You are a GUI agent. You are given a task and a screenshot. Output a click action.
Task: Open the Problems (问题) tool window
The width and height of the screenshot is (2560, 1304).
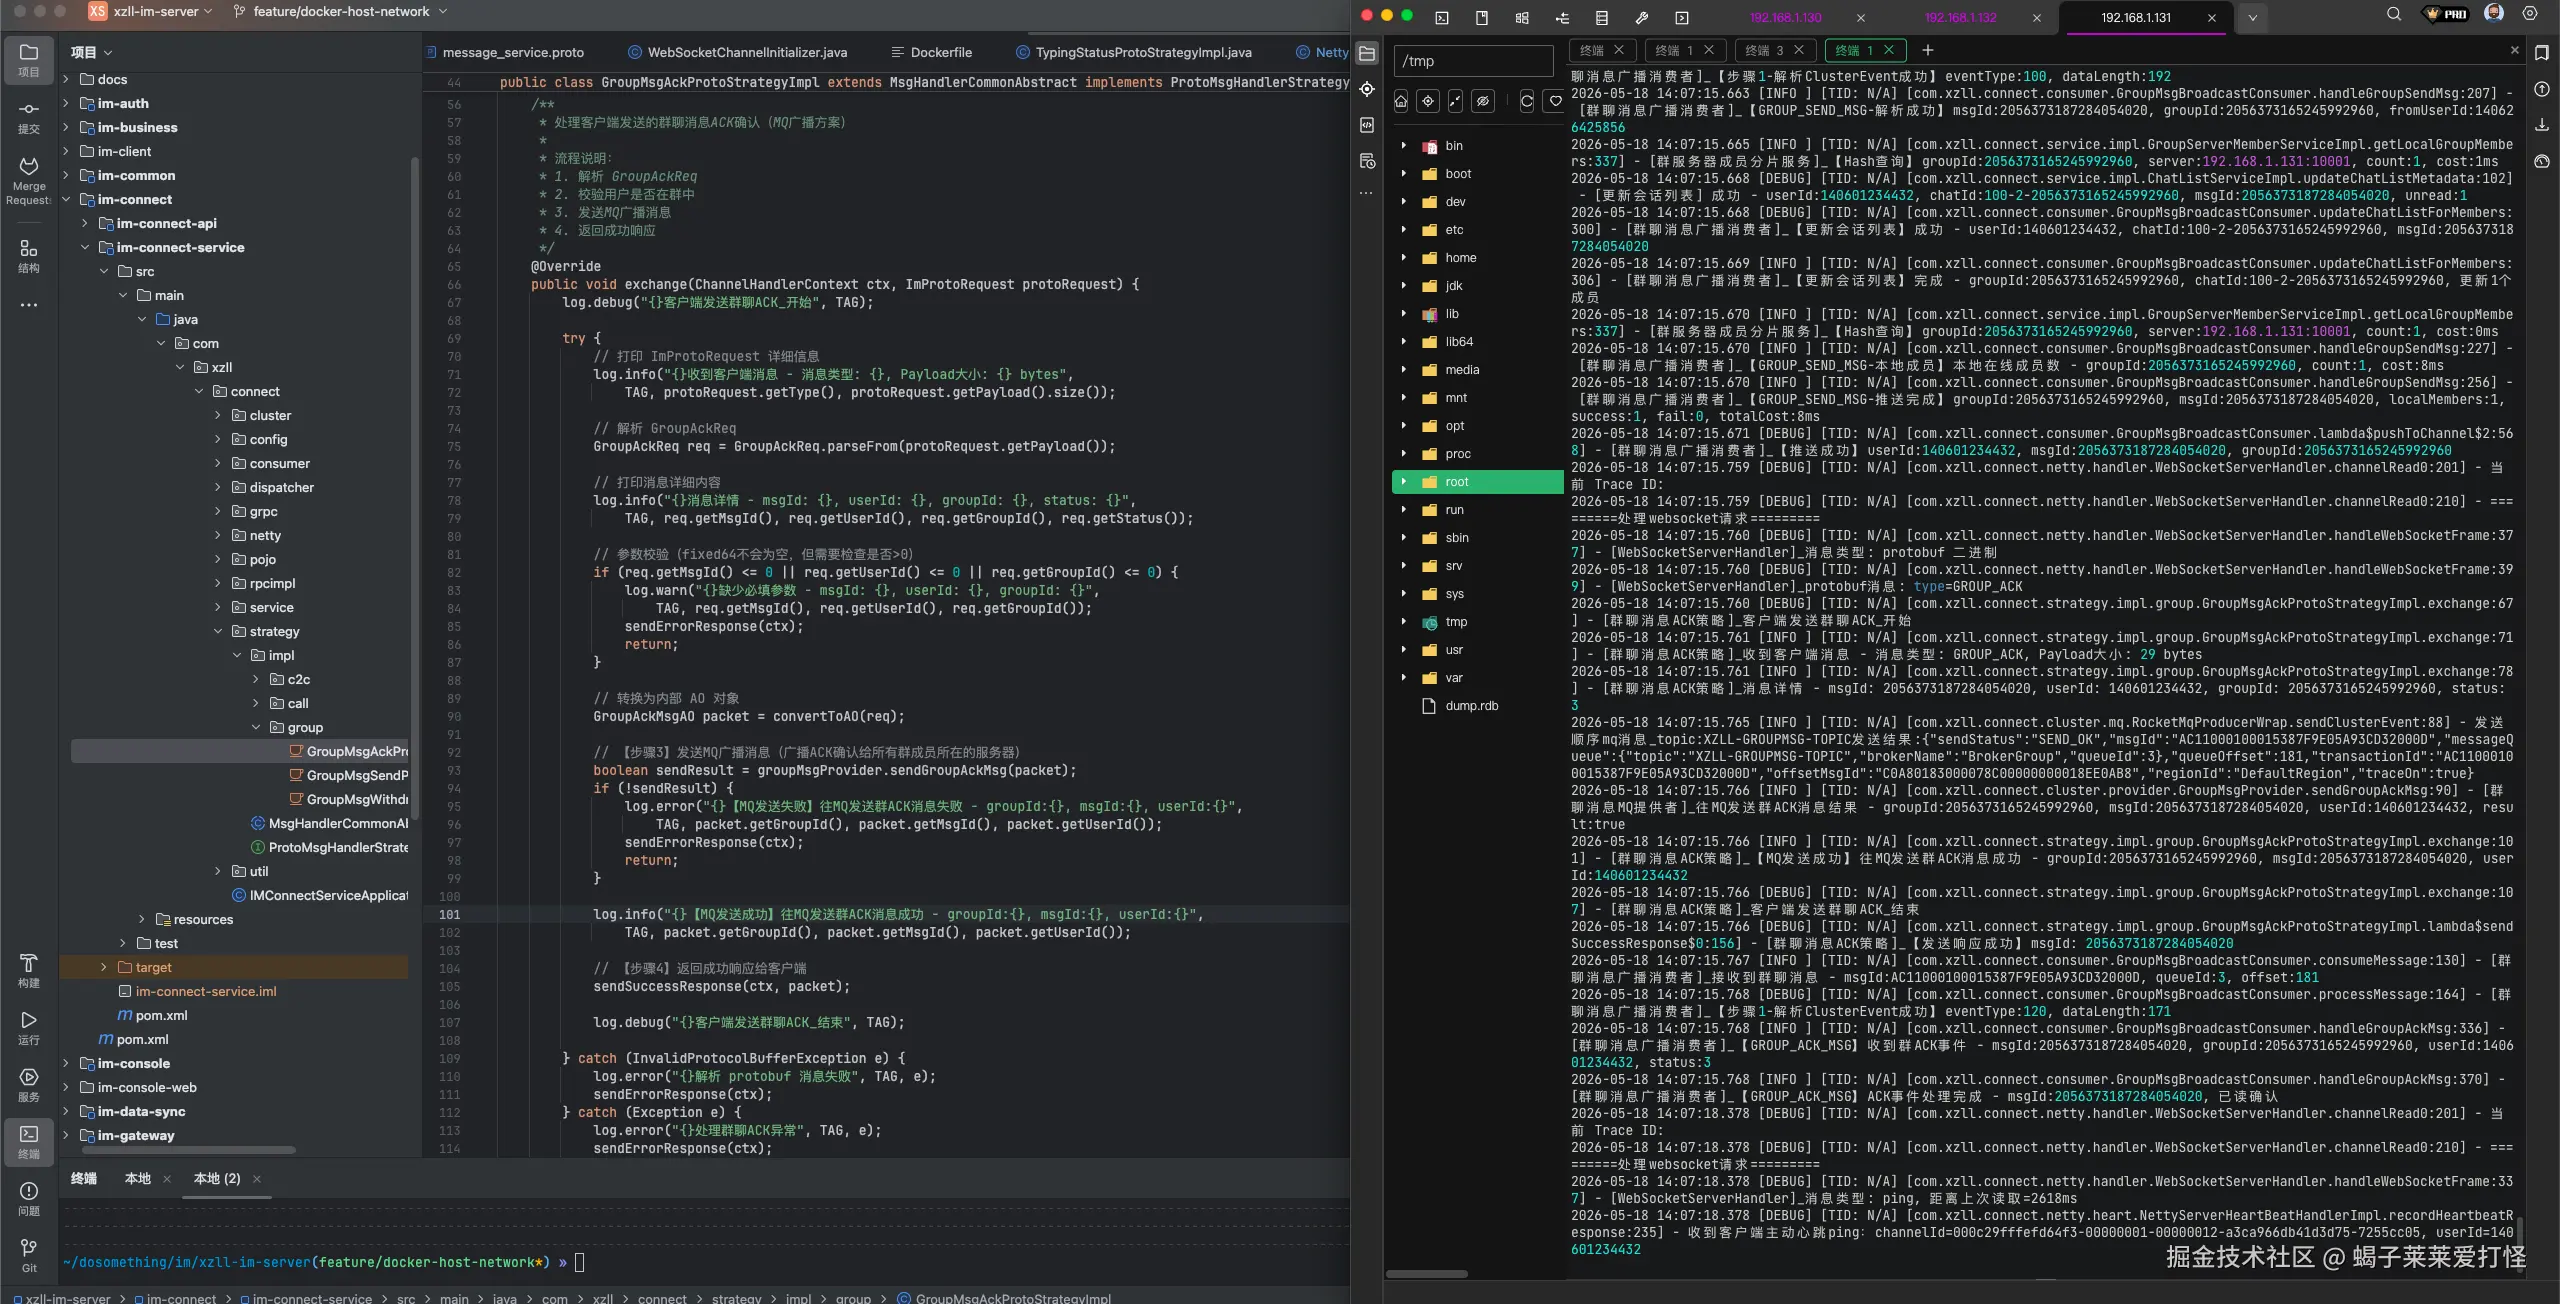tap(29, 1198)
